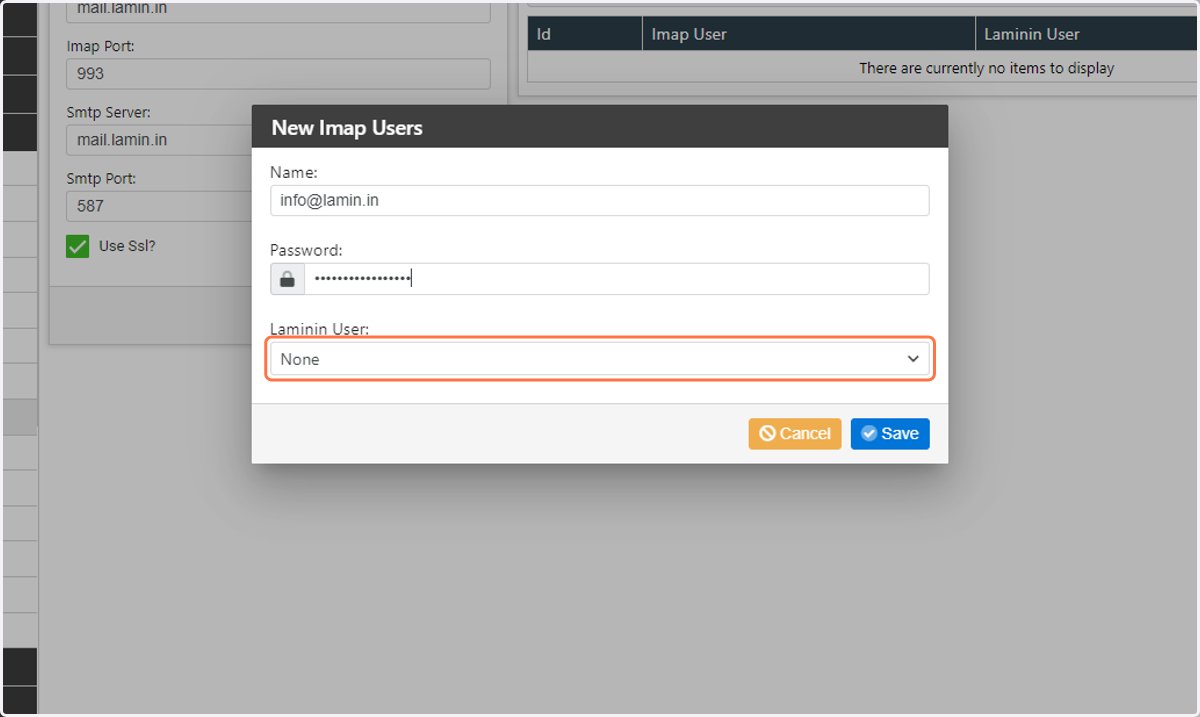Click the 'no items to display' message

(986, 68)
